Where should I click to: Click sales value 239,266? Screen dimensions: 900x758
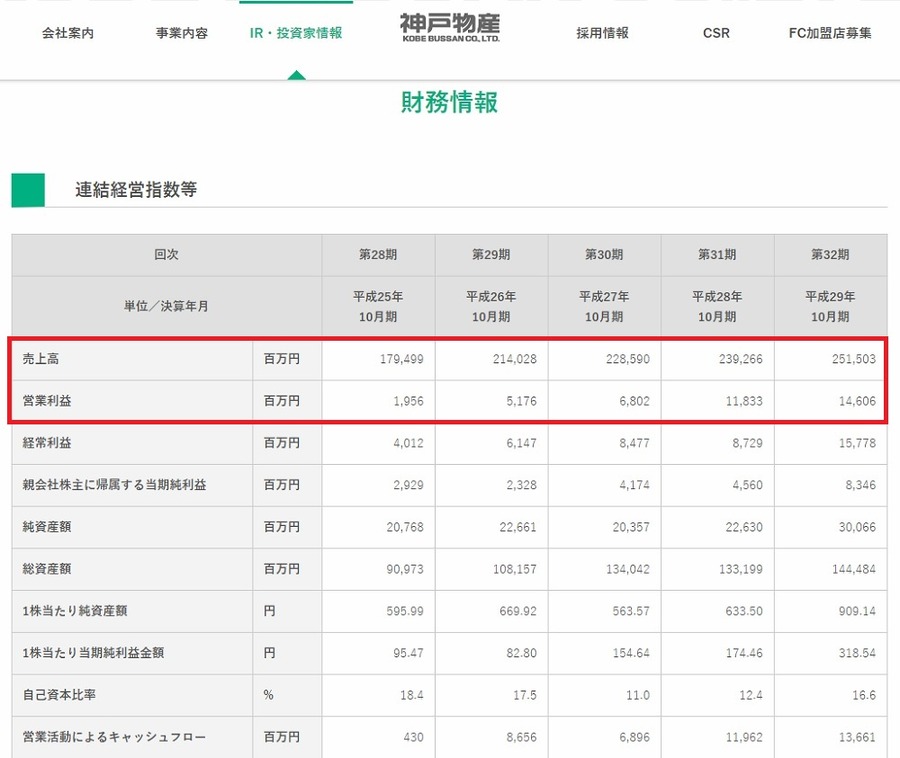(x=740, y=359)
